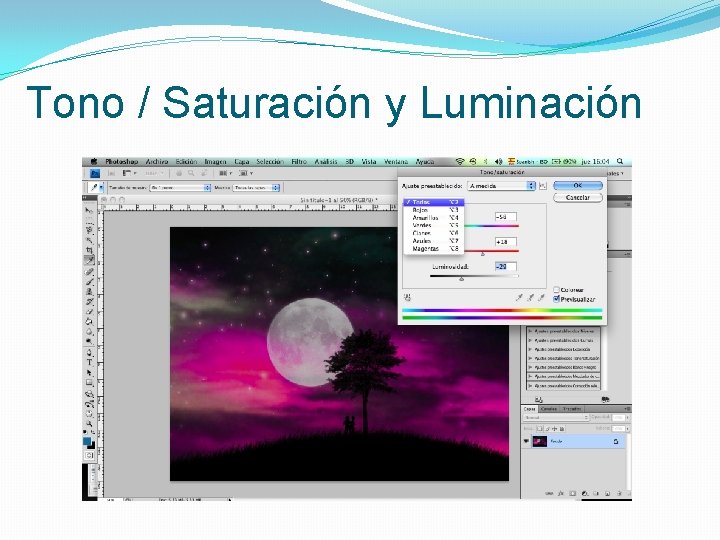This screenshot has width=720, height=540.
Task: Open Spotlight search magnifier in menu bar
Action: [x=620, y=162]
